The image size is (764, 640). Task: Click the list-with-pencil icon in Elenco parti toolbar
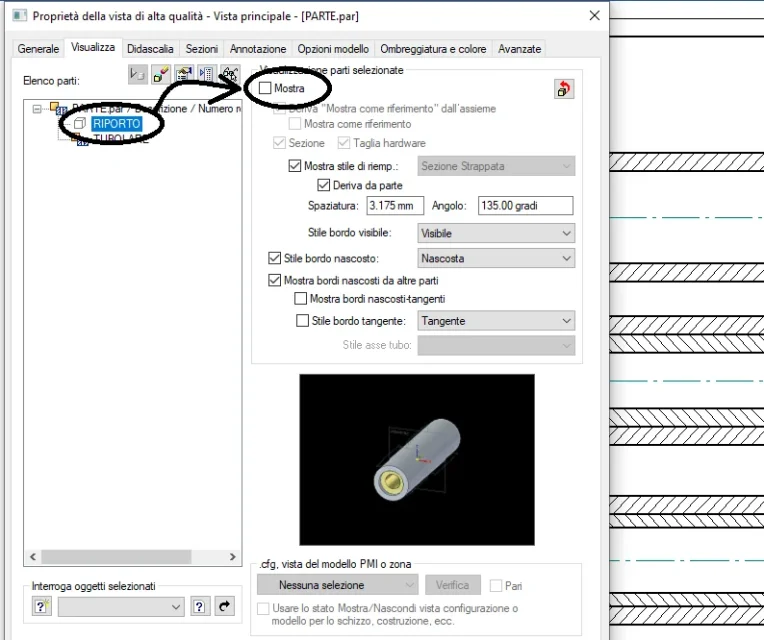point(184,75)
